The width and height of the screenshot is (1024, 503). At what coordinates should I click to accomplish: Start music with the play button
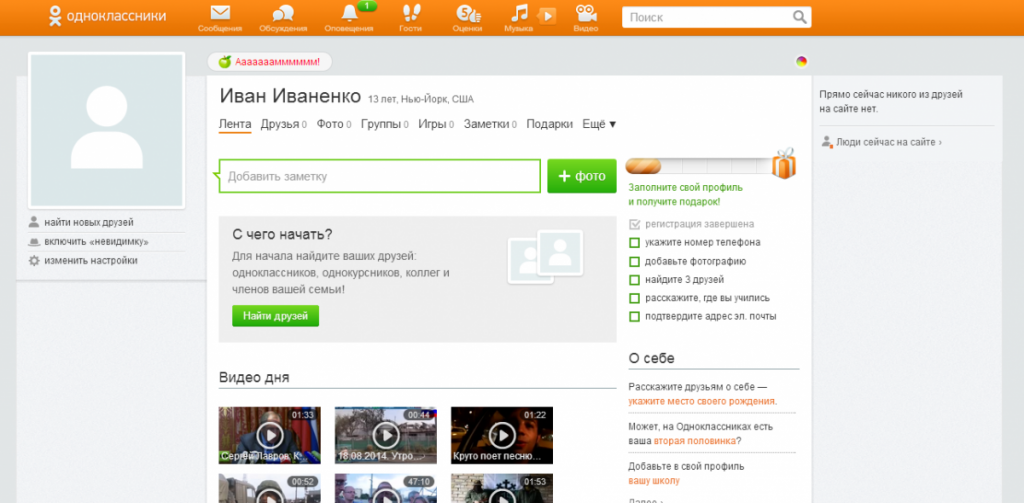click(x=547, y=16)
